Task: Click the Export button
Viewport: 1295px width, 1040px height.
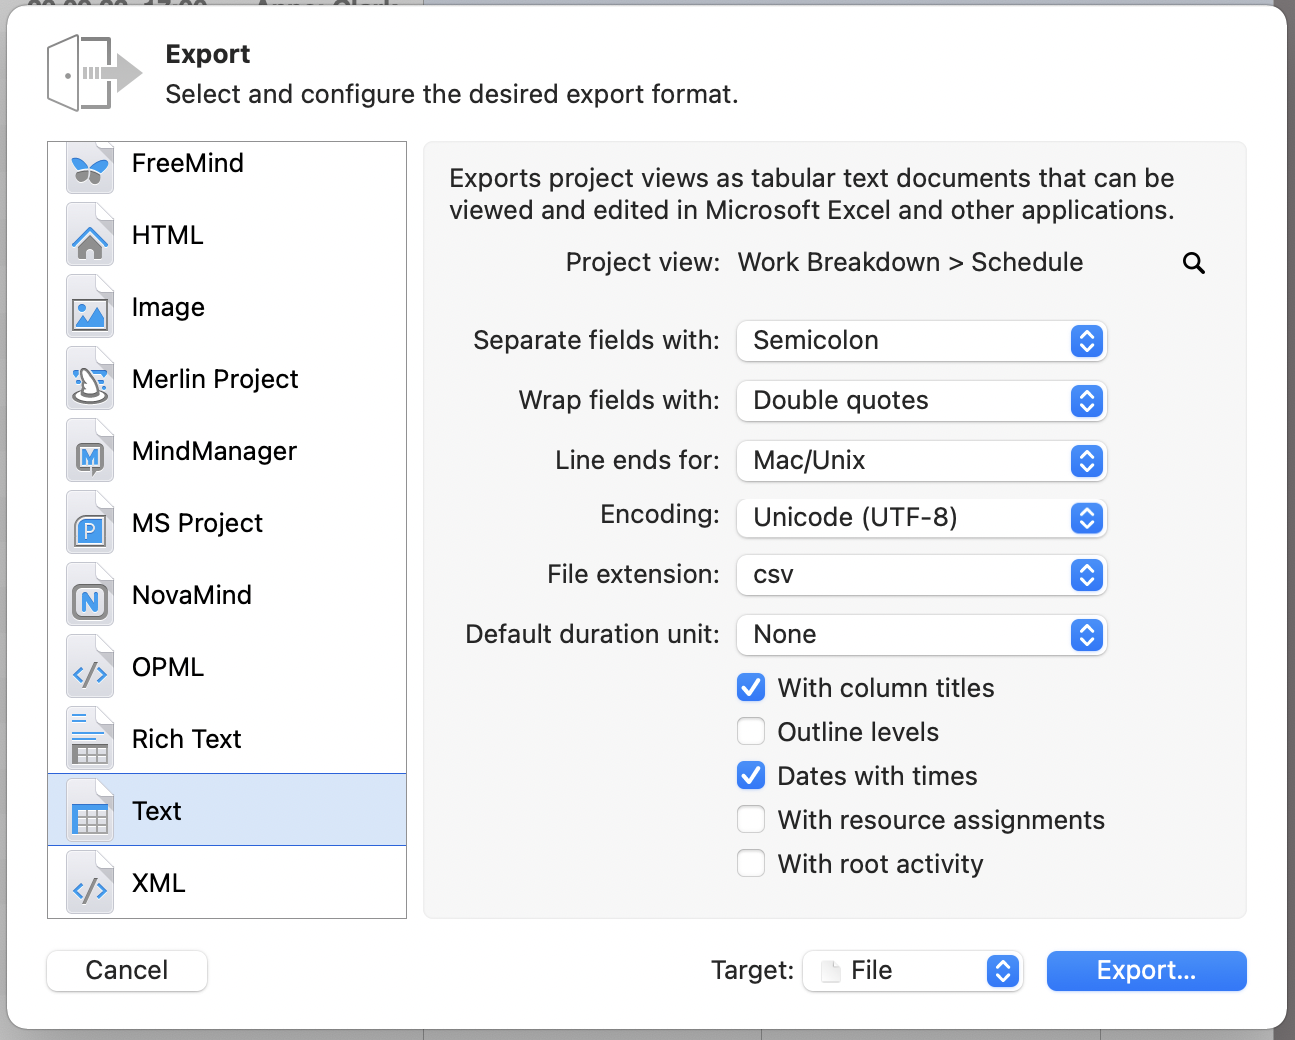Action: tap(1146, 970)
